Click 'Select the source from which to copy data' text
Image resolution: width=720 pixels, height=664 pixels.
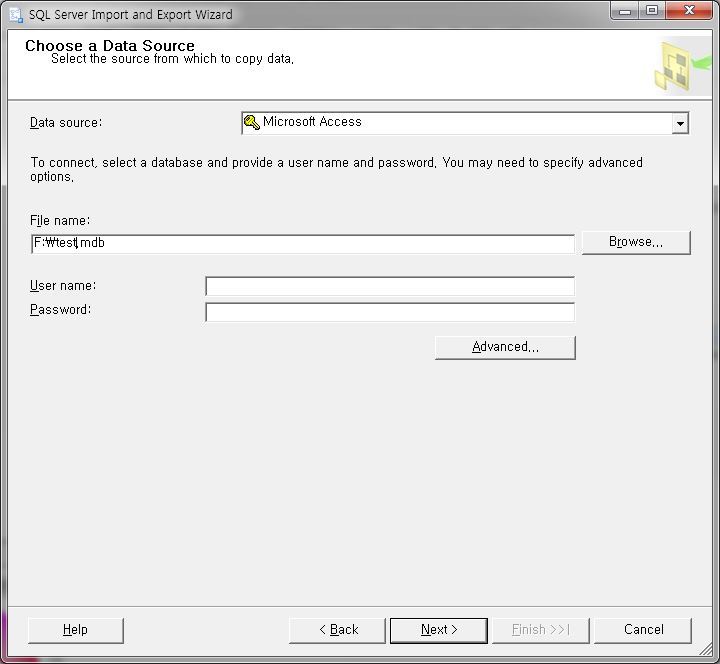pyautogui.click(x=172, y=59)
